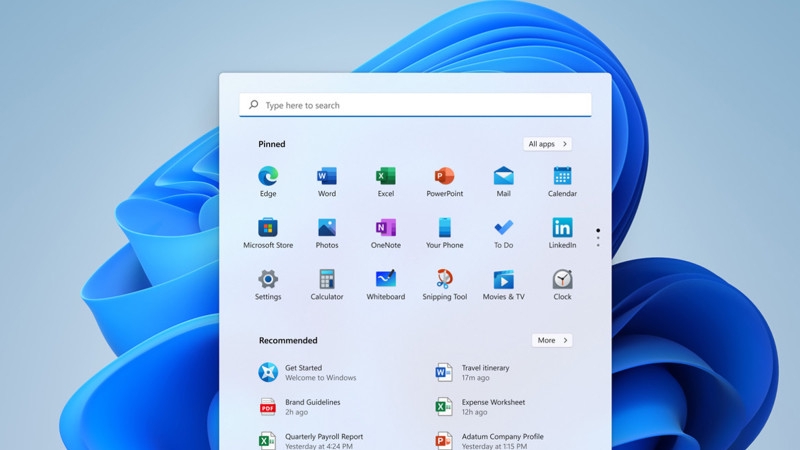Click the "Welcome to Windows" subtitle text
This screenshot has width=800, height=450.
(320, 378)
